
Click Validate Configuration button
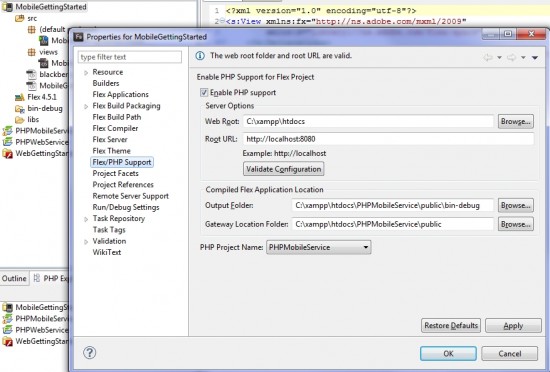tap(283, 169)
